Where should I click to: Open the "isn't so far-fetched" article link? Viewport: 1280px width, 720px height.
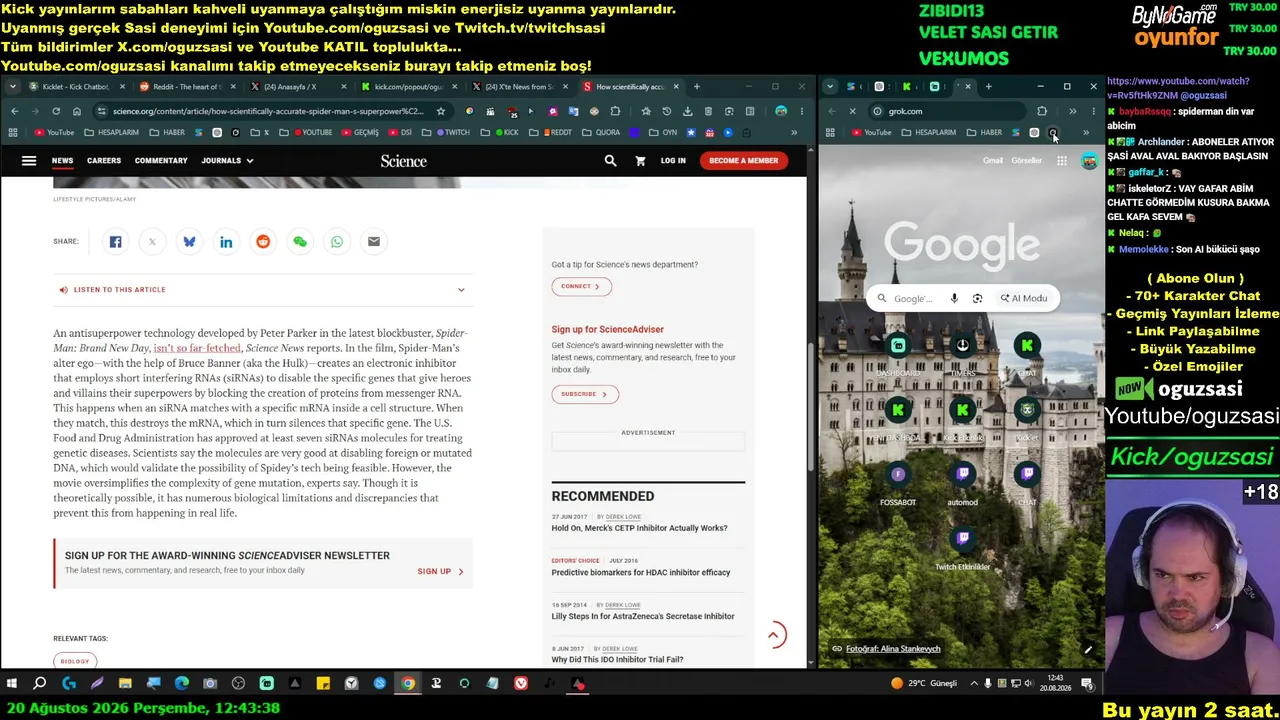(197, 348)
